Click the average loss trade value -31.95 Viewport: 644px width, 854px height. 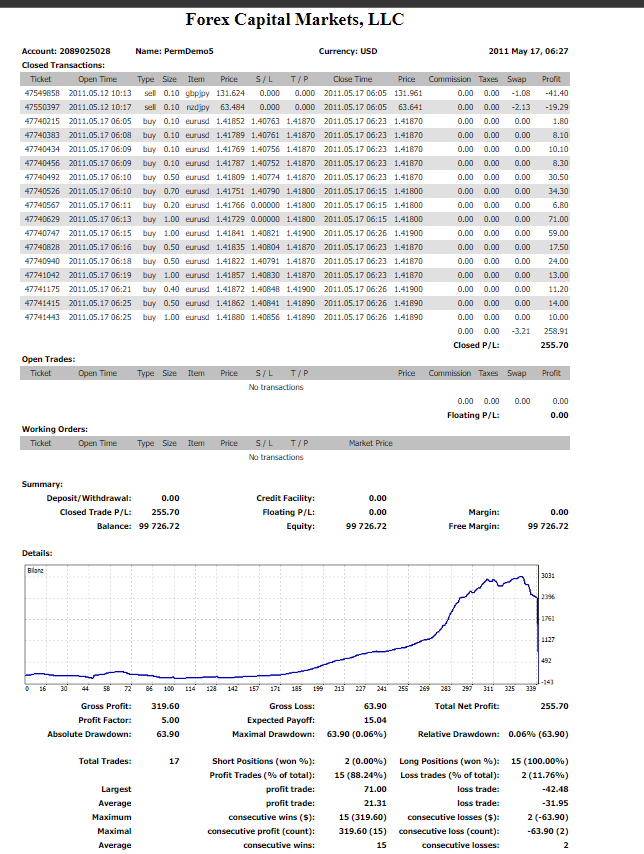(555, 803)
